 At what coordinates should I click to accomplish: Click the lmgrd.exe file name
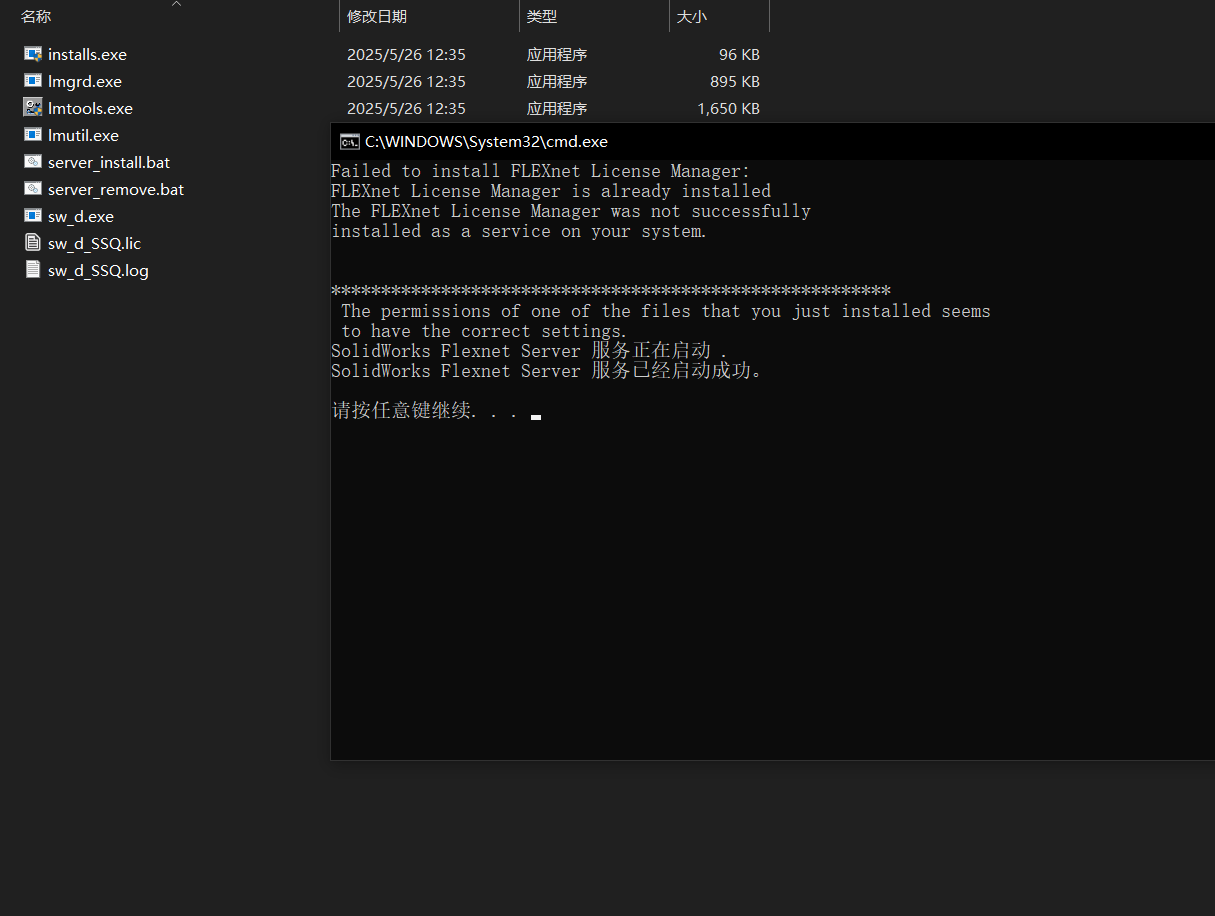tap(85, 81)
